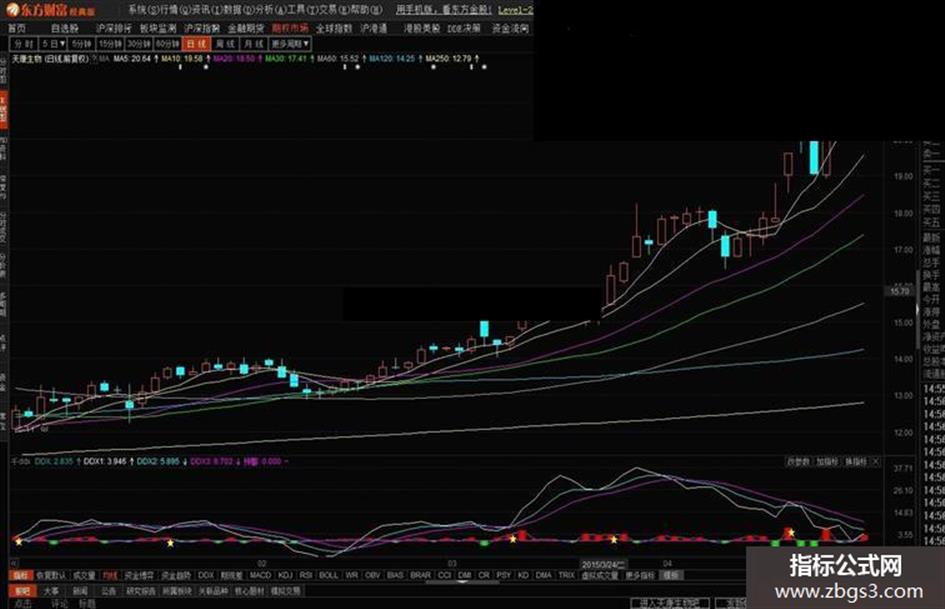Open the 大事 info tab

point(52,592)
